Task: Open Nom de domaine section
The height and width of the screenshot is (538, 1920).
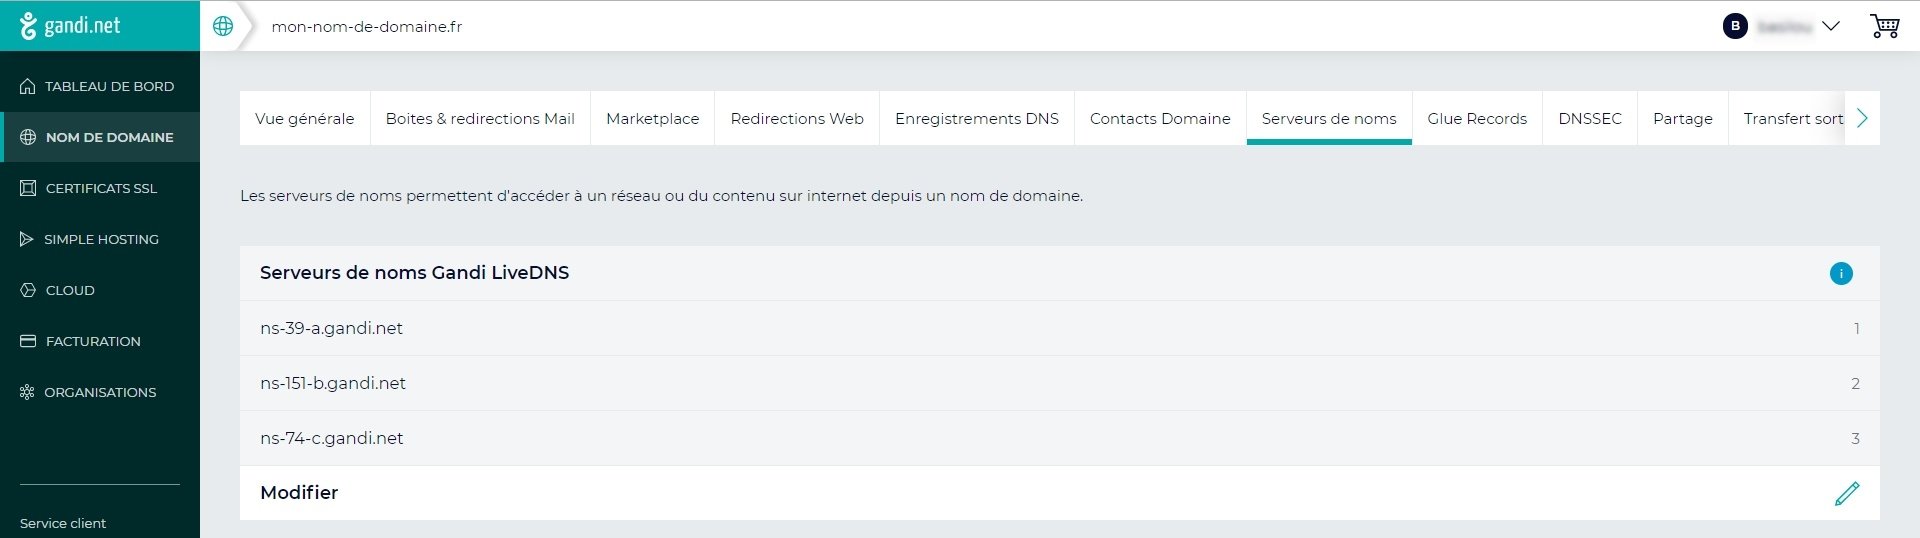Action: [x=100, y=137]
